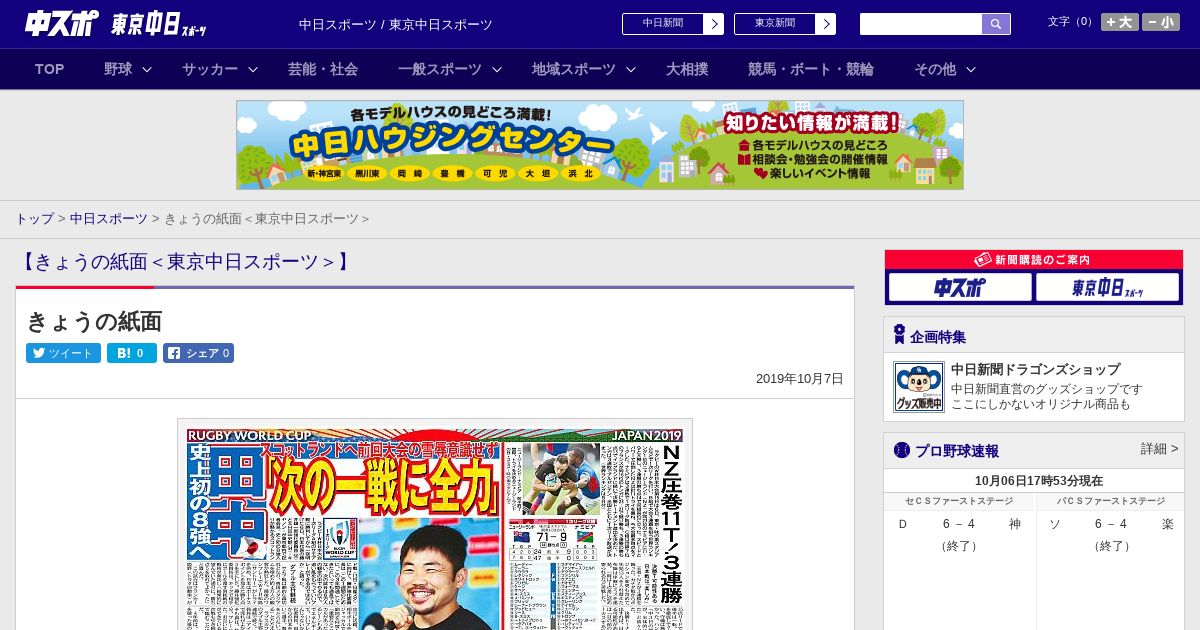Image resolution: width=1200 pixels, height=630 pixels.
Task: Expand the 一般スポーツ dropdown chevron
Action: (496, 69)
